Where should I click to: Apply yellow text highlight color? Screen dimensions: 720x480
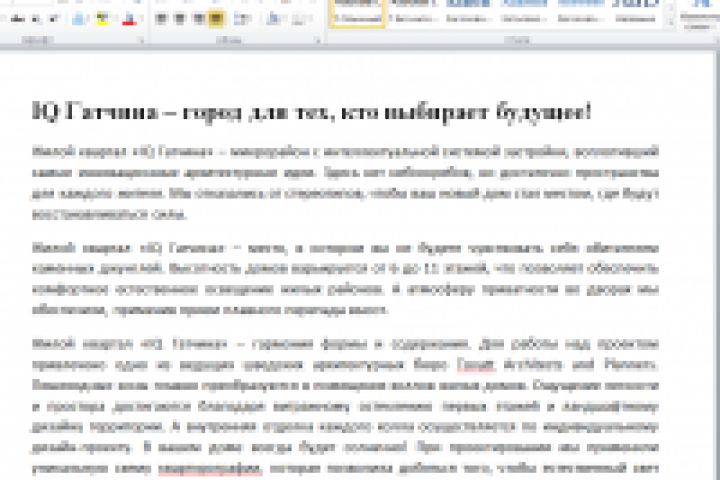pyautogui.click(x=102, y=19)
